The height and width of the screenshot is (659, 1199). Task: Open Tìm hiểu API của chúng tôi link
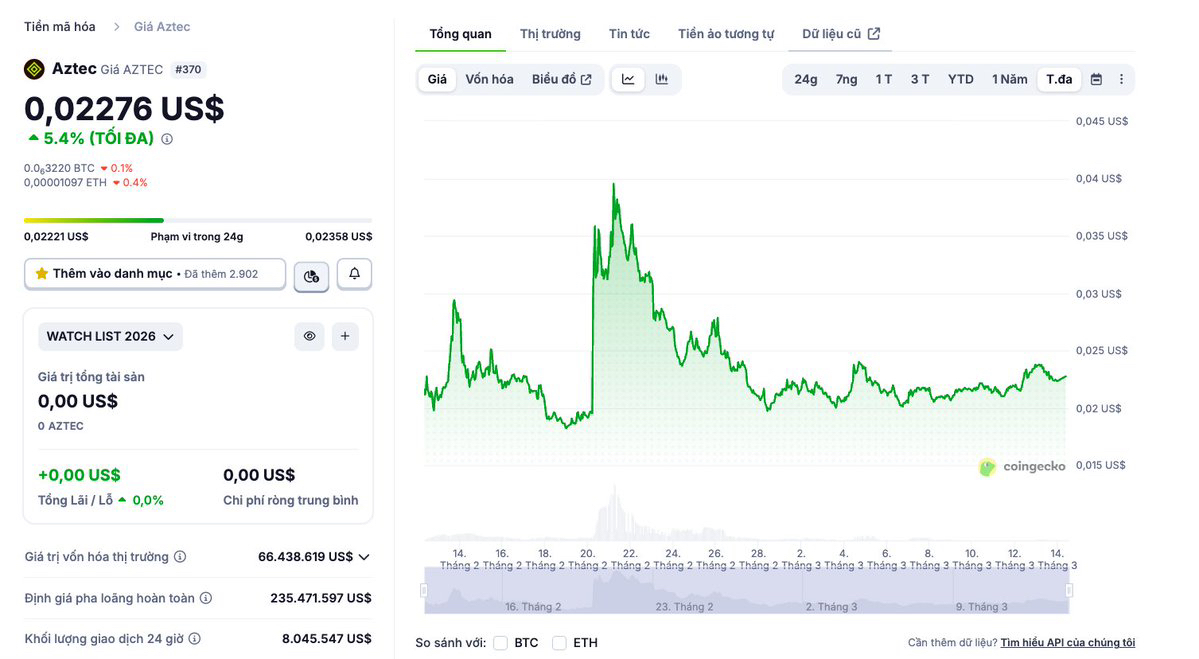[x=1067, y=643]
